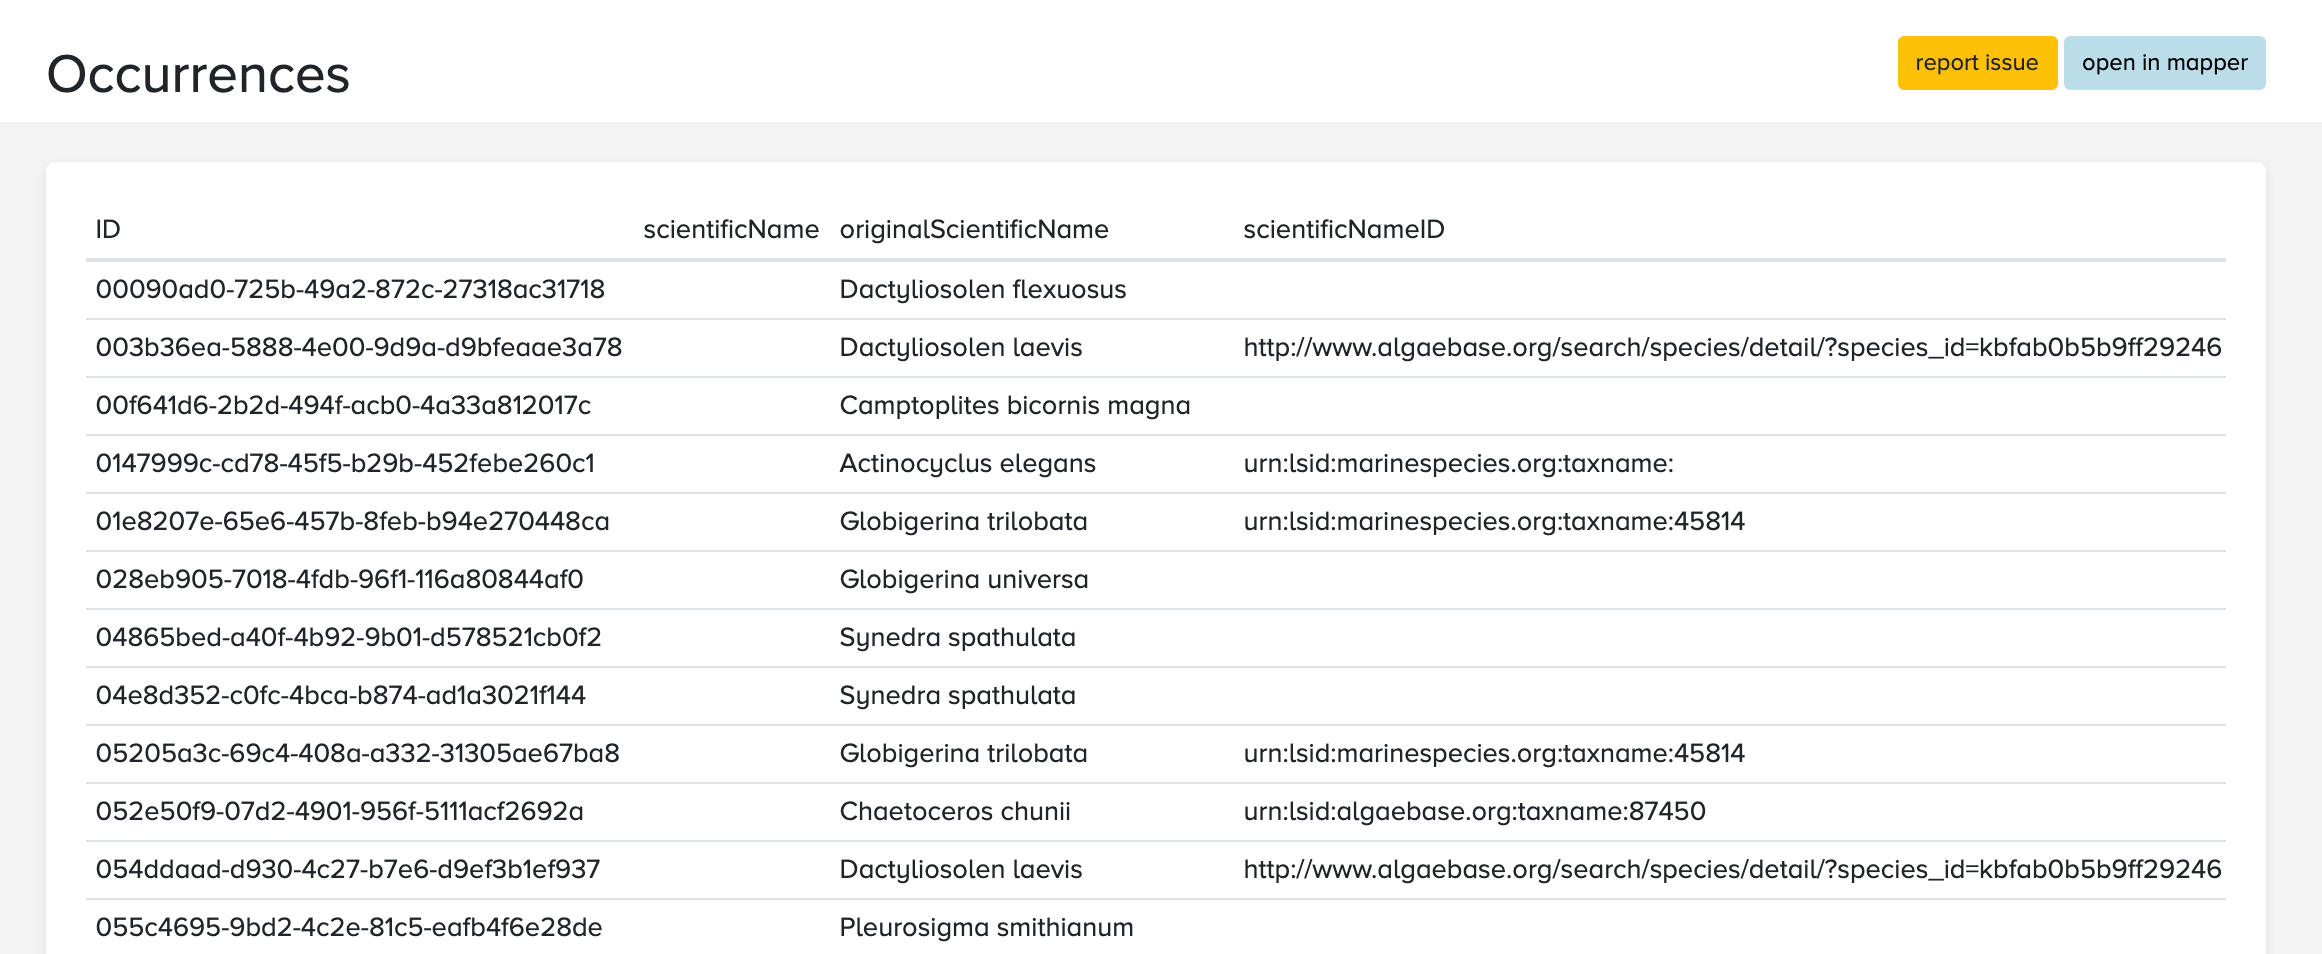Select Synedra spathulata in the 04e8d352 row
The height and width of the screenshot is (954, 2322).
(x=958, y=695)
